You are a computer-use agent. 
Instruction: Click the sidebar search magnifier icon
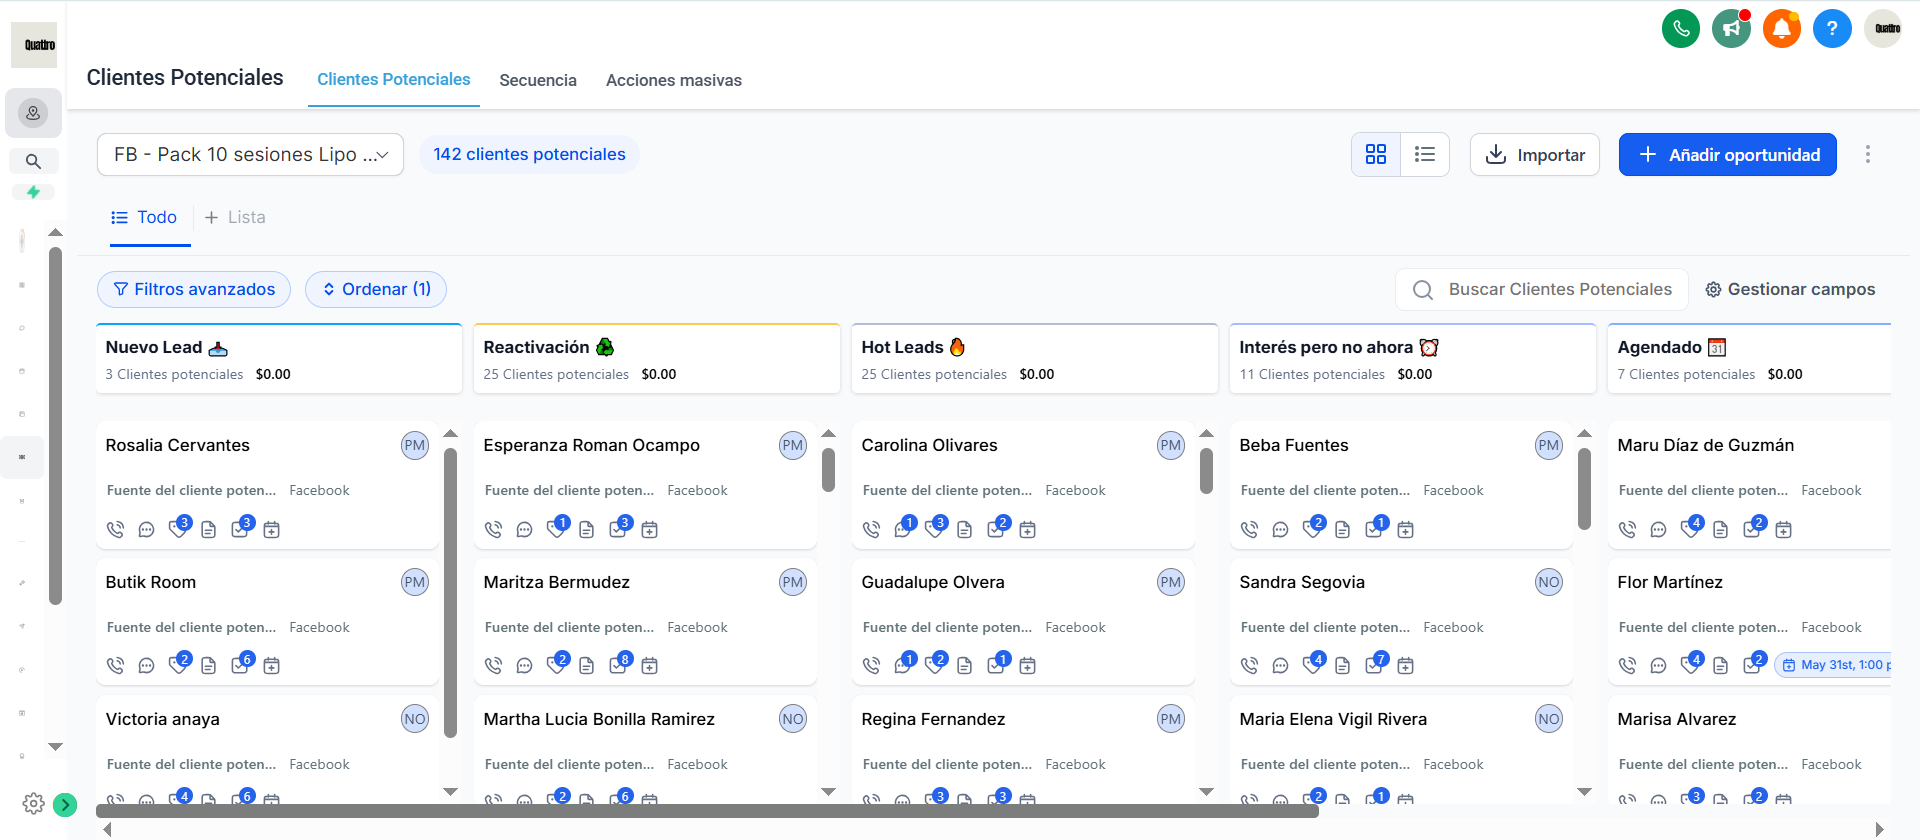pyautogui.click(x=33, y=161)
